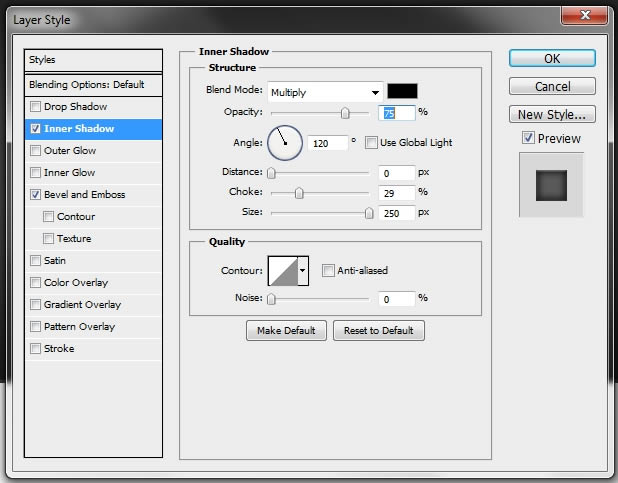618x483 pixels.
Task: Click the Choke slider handle
Action: tap(299, 193)
